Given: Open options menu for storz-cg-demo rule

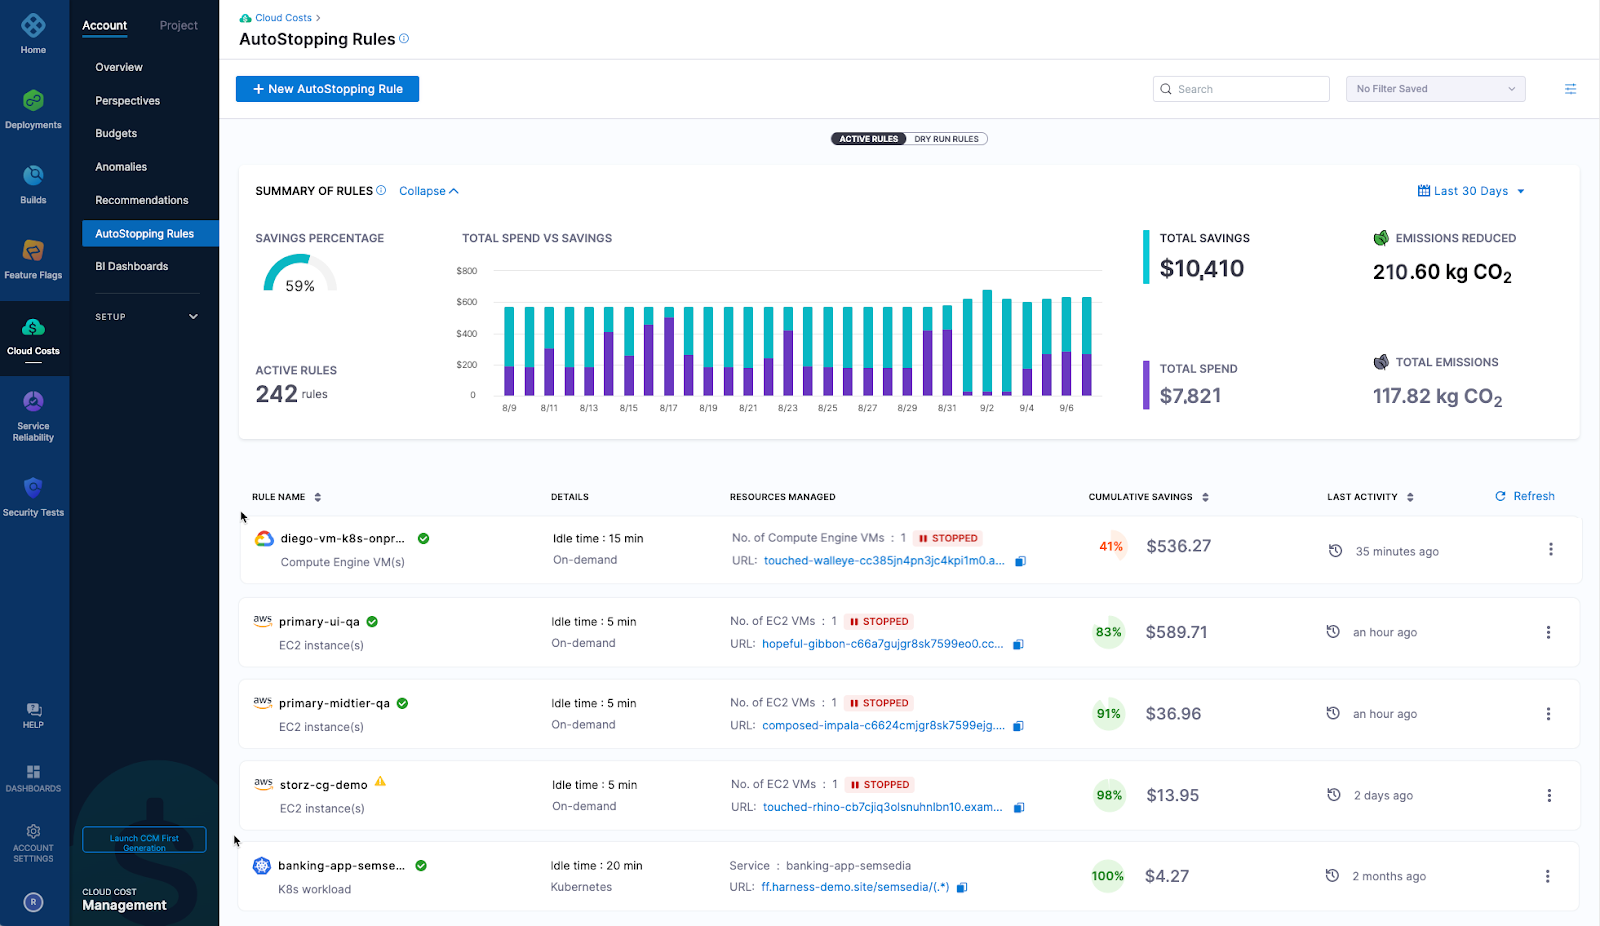Looking at the screenshot, I should [1549, 795].
